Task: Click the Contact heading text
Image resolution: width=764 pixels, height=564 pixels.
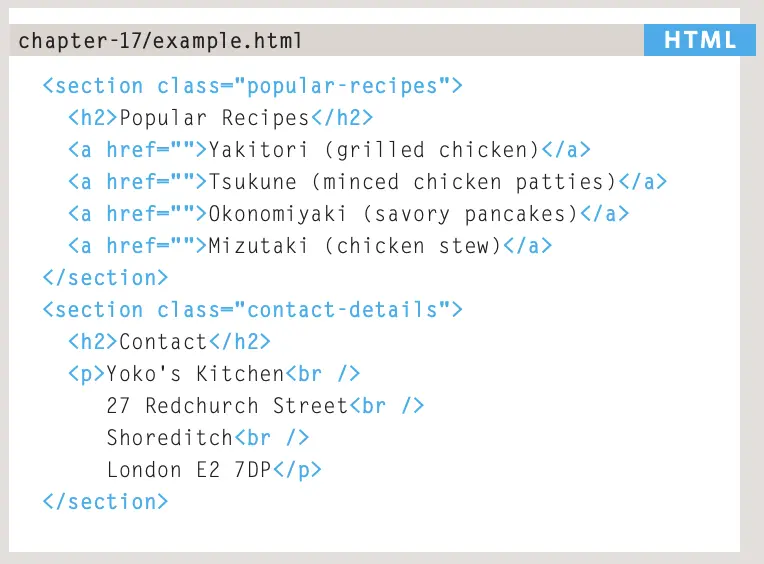Action: click(163, 342)
